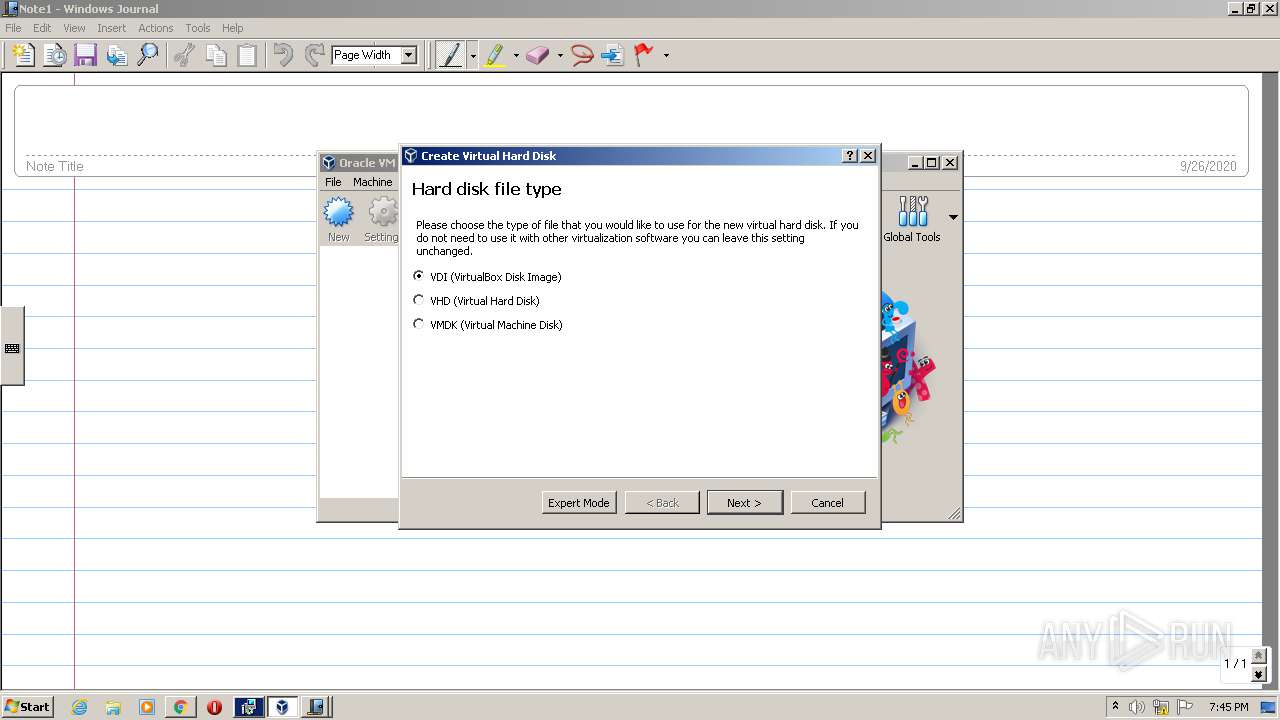
Task: Open the Journal Insert menu
Action: (111, 28)
